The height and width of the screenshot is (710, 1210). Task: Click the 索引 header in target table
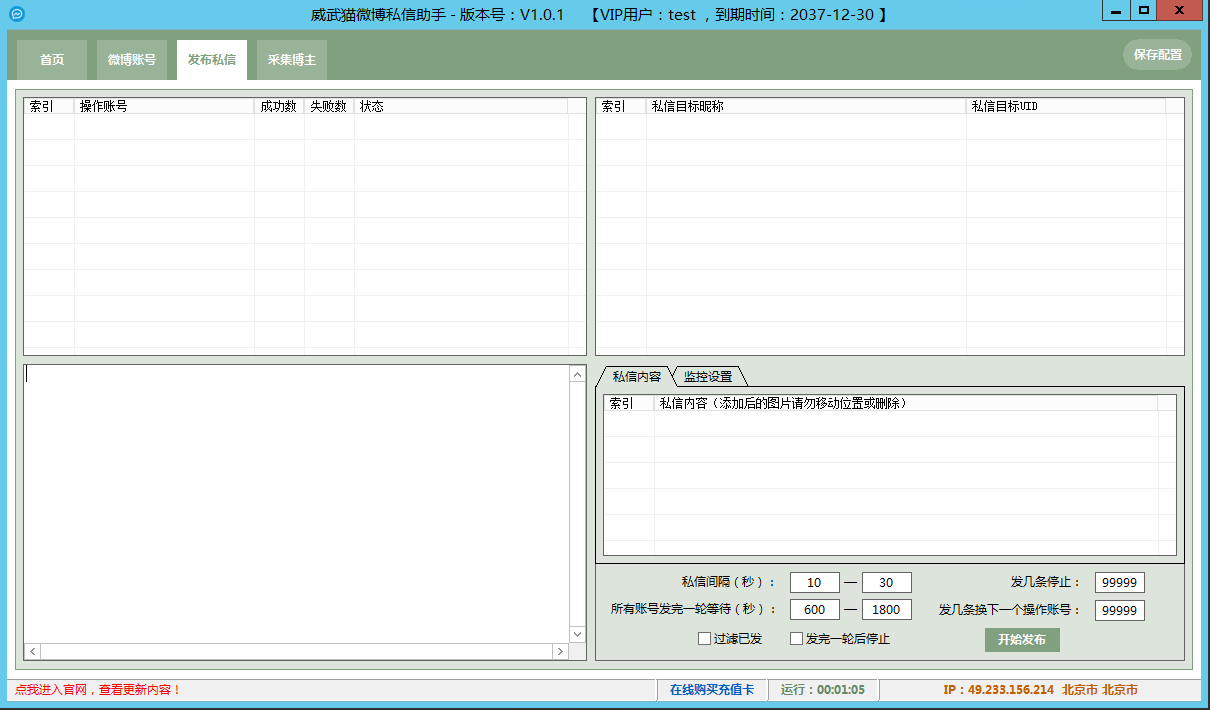coord(621,106)
